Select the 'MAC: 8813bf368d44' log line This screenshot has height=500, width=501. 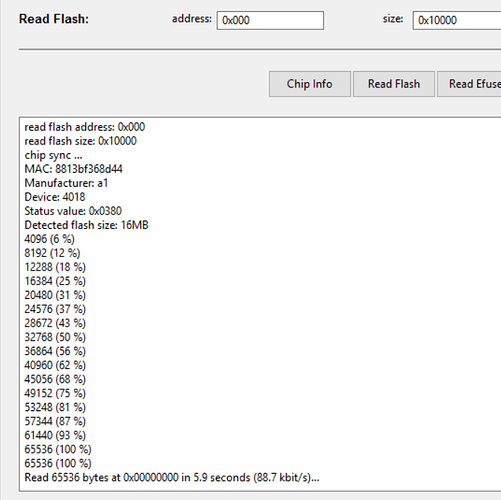73,169
